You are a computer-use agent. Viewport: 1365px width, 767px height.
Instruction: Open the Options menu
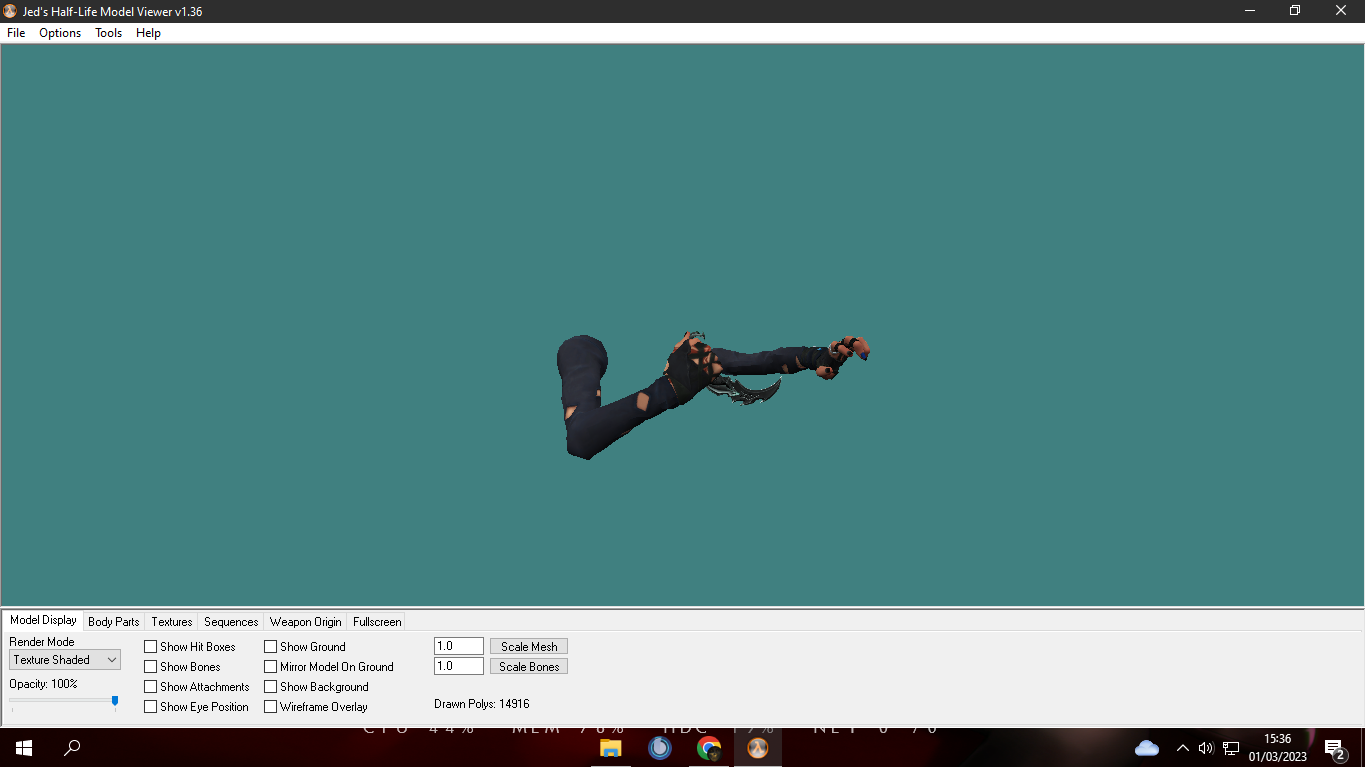coord(60,33)
